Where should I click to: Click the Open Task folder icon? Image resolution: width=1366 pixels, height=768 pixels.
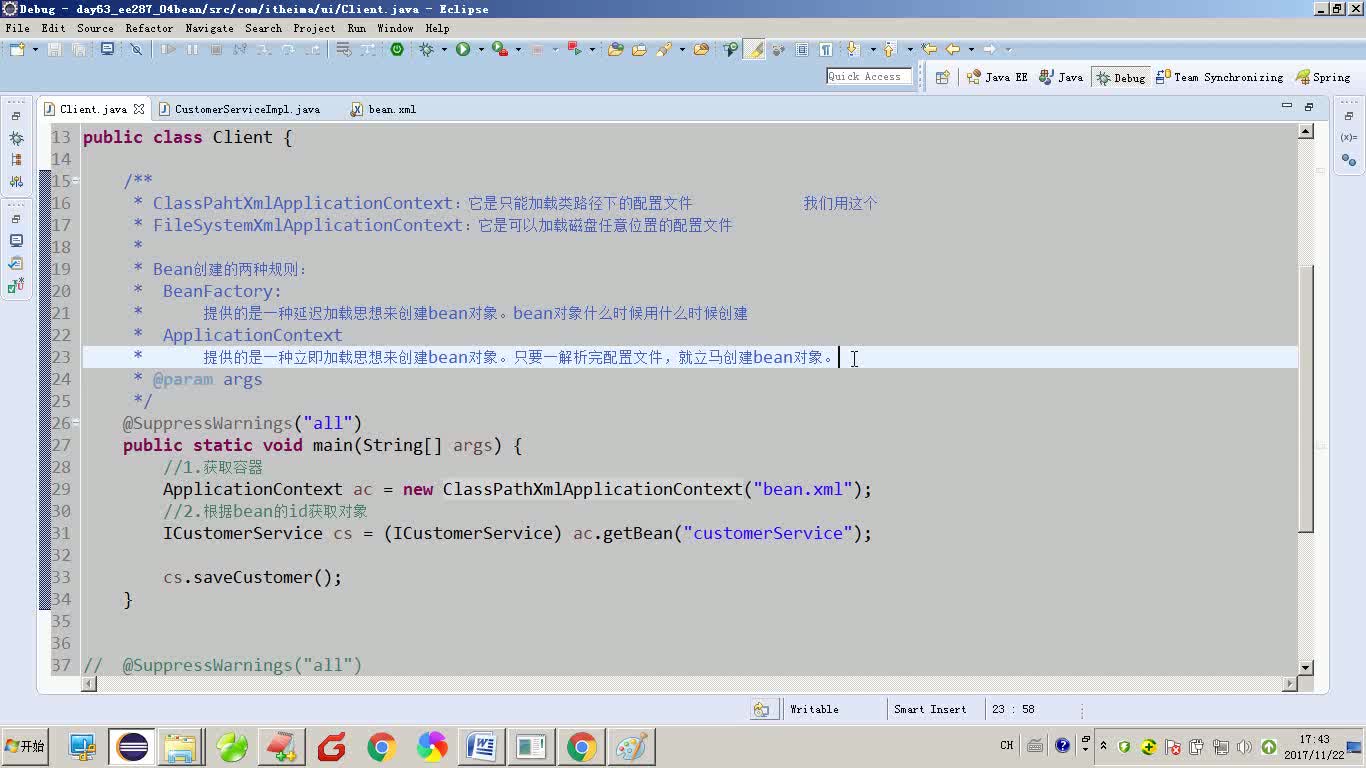pyautogui.click(x=639, y=49)
